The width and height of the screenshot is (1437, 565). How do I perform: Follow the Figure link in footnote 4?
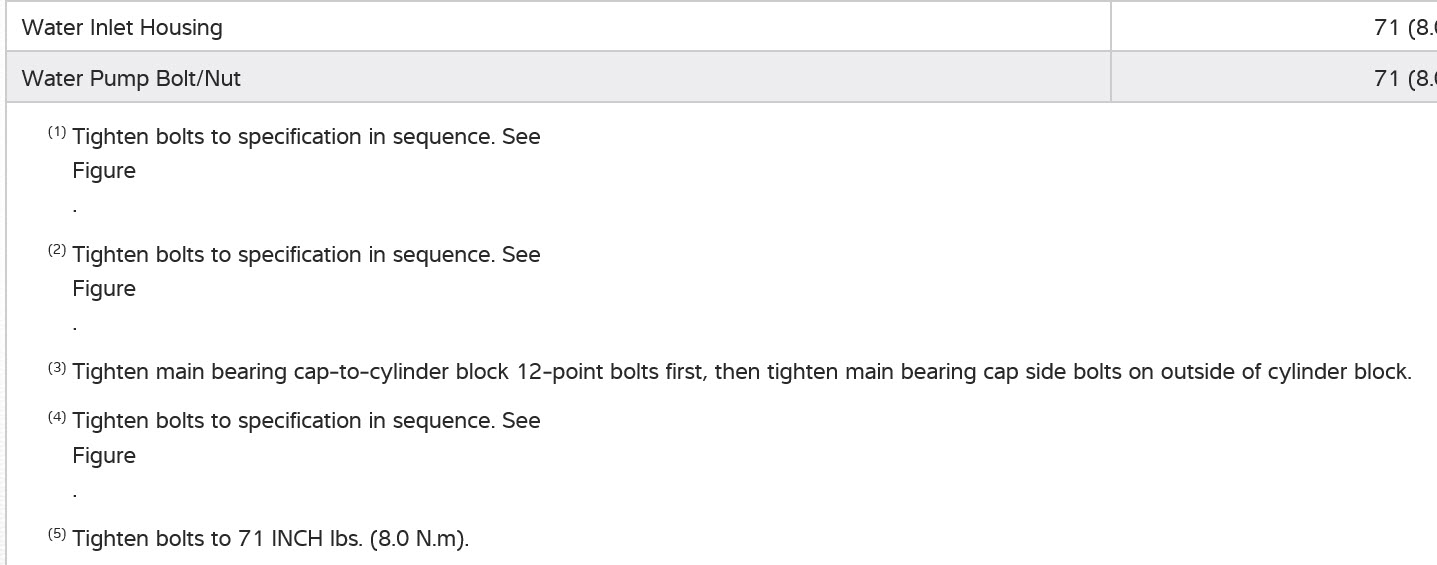coord(103,456)
